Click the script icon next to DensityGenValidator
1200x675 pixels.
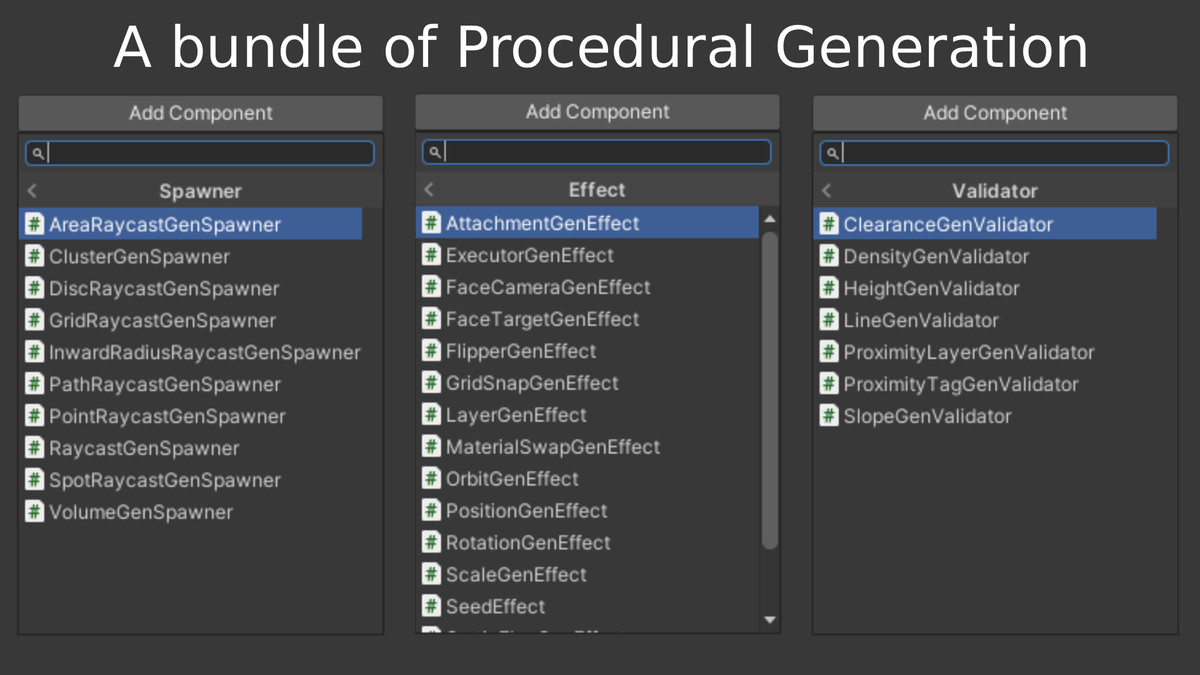(x=829, y=256)
